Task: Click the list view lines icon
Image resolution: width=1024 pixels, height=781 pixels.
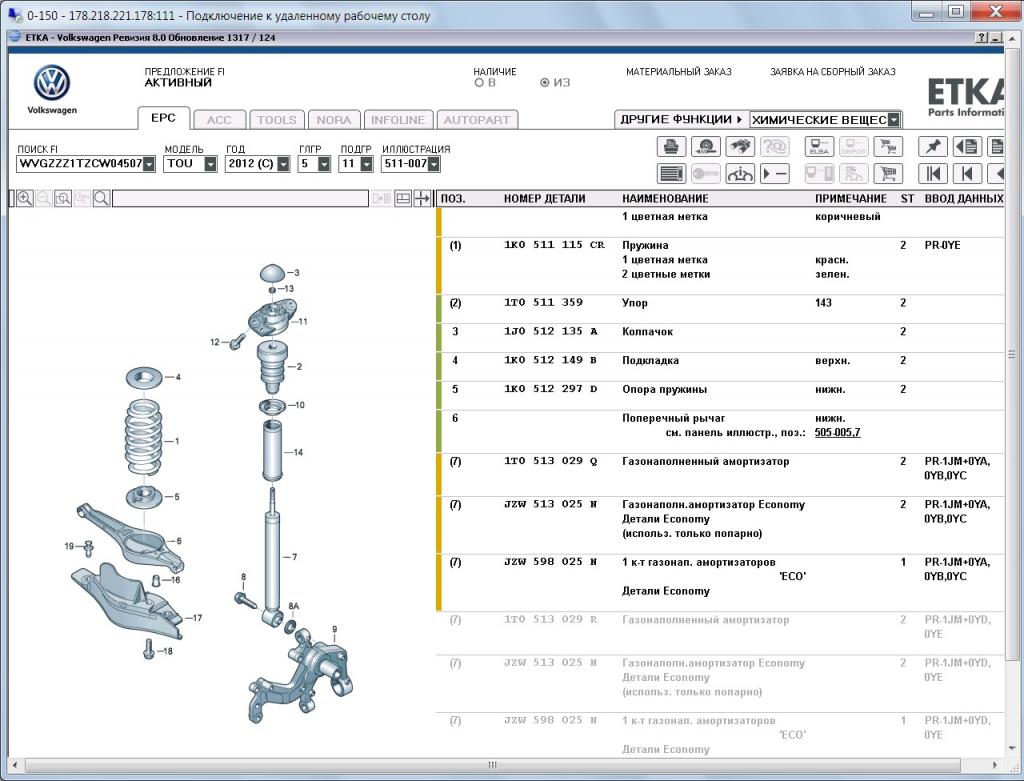Action: coord(671,174)
